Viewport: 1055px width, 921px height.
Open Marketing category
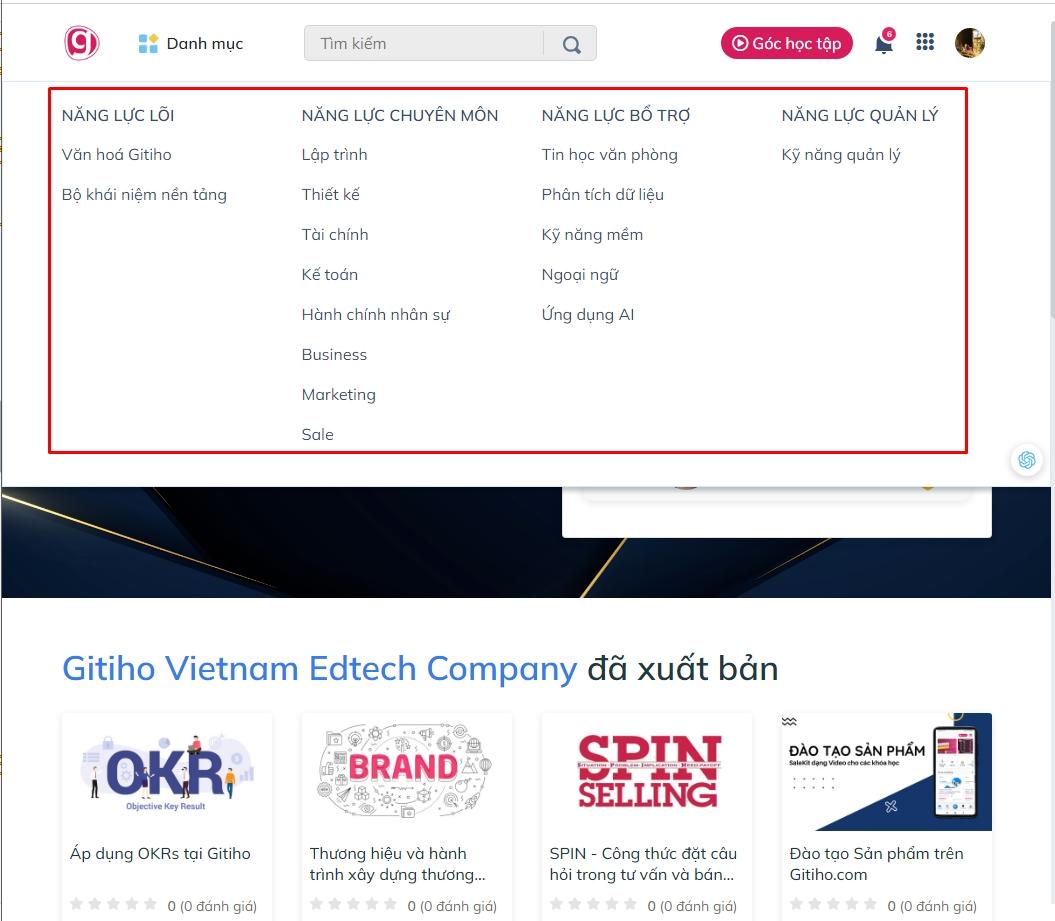click(x=338, y=395)
